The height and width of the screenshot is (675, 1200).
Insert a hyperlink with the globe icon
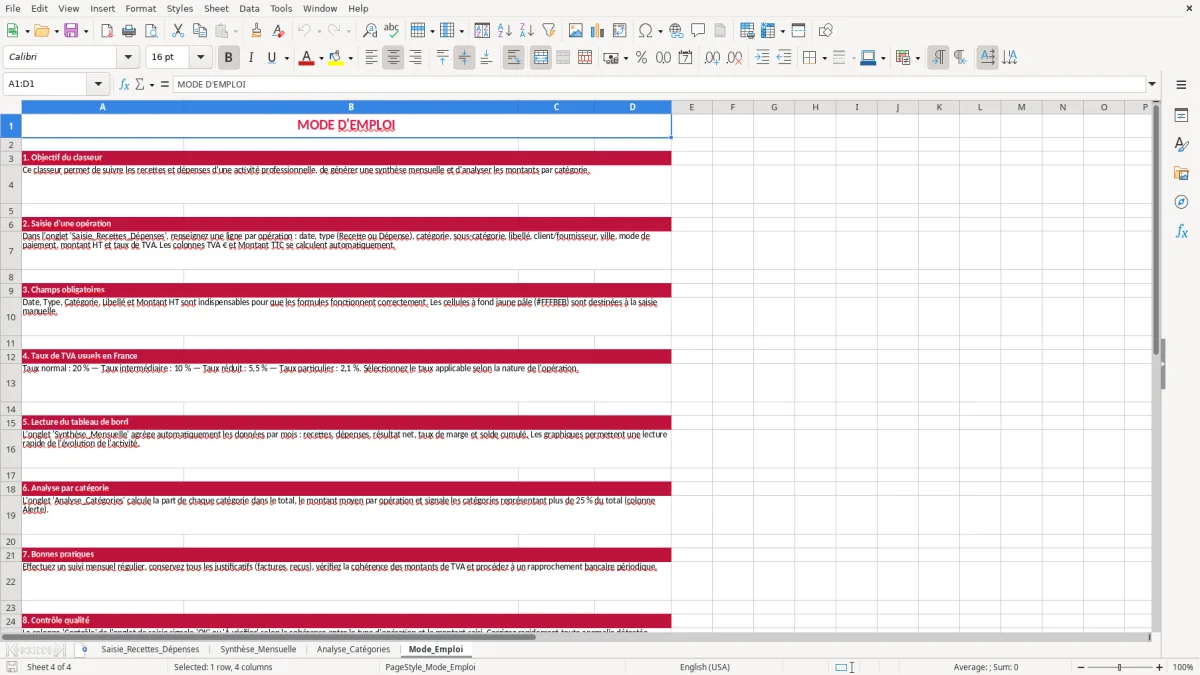point(676,31)
